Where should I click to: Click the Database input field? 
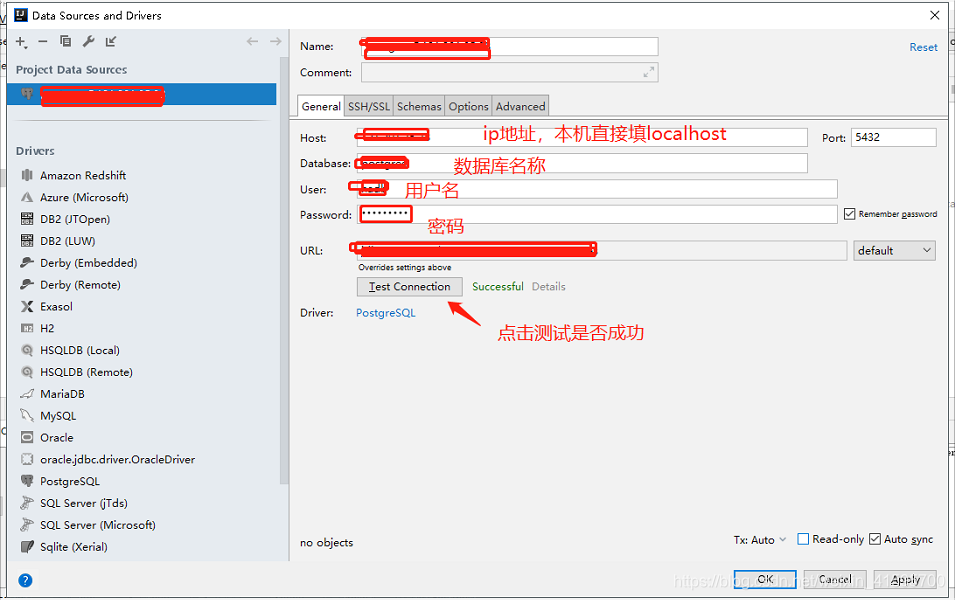(x=582, y=163)
